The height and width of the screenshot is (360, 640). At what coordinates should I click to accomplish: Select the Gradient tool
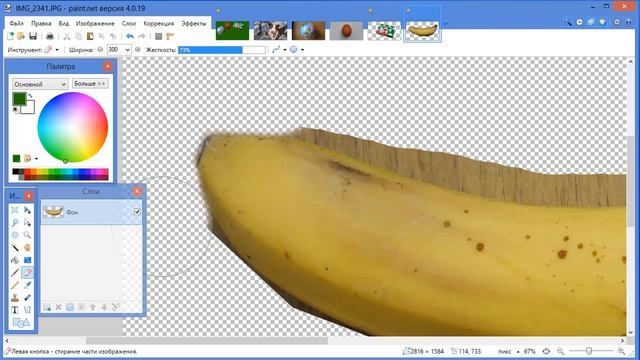(x=27, y=260)
